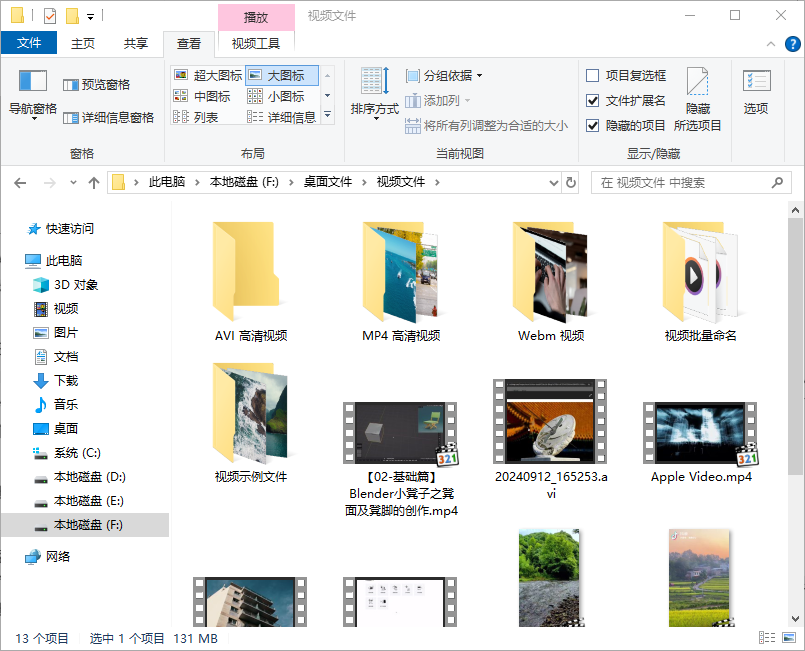Open 下载 in navigation pane
Screen dimensions: 805x651
pyautogui.click(x=56, y=380)
